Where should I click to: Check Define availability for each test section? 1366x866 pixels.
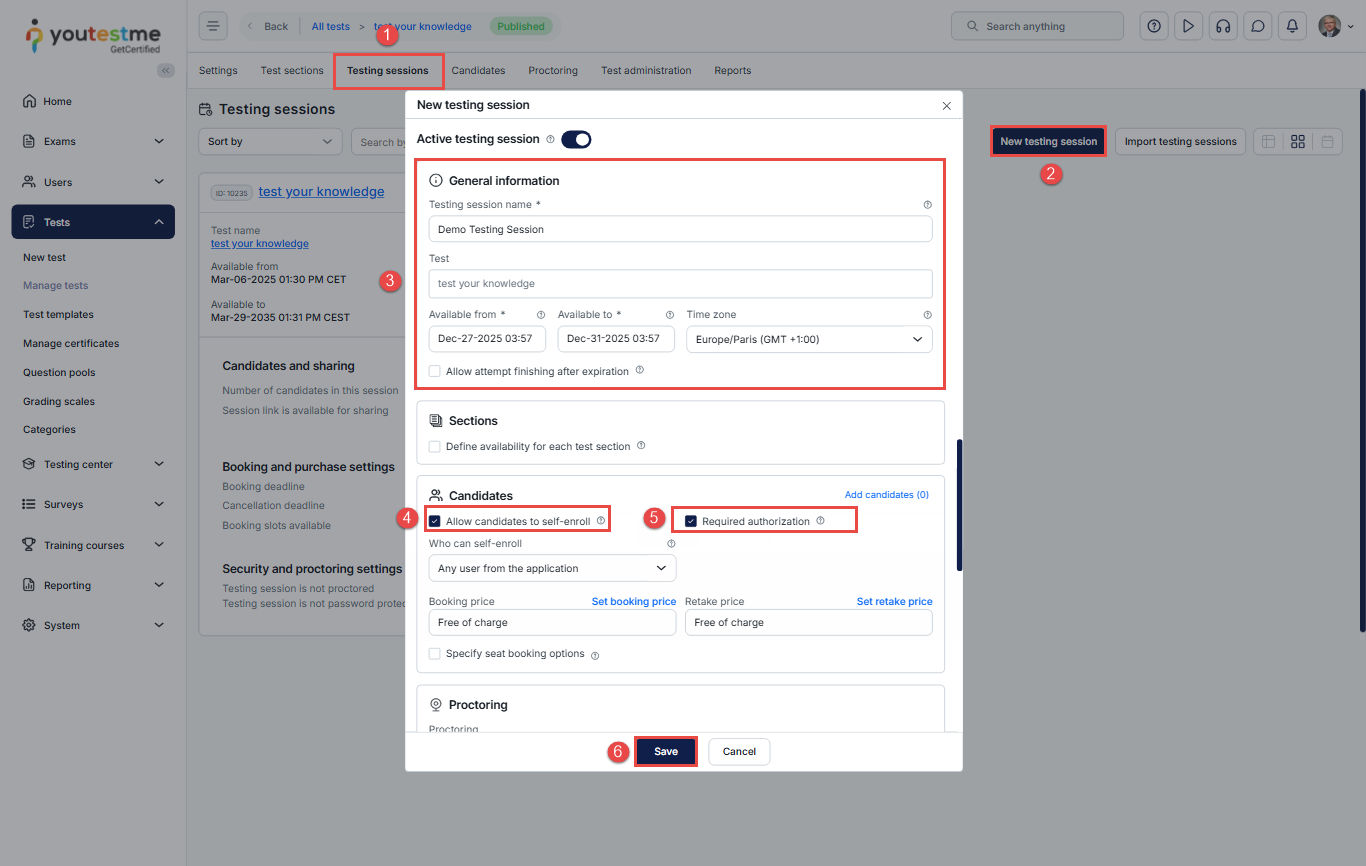tap(435, 446)
